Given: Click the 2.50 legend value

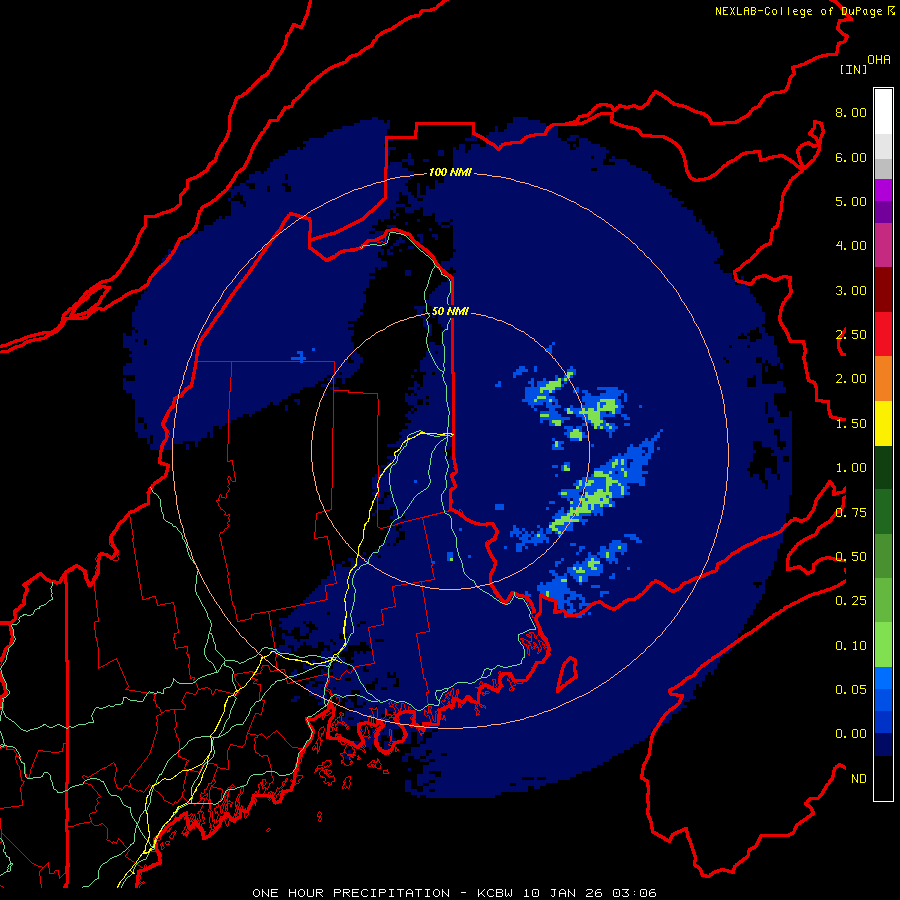Looking at the screenshot, I should (x=851, y=335).
